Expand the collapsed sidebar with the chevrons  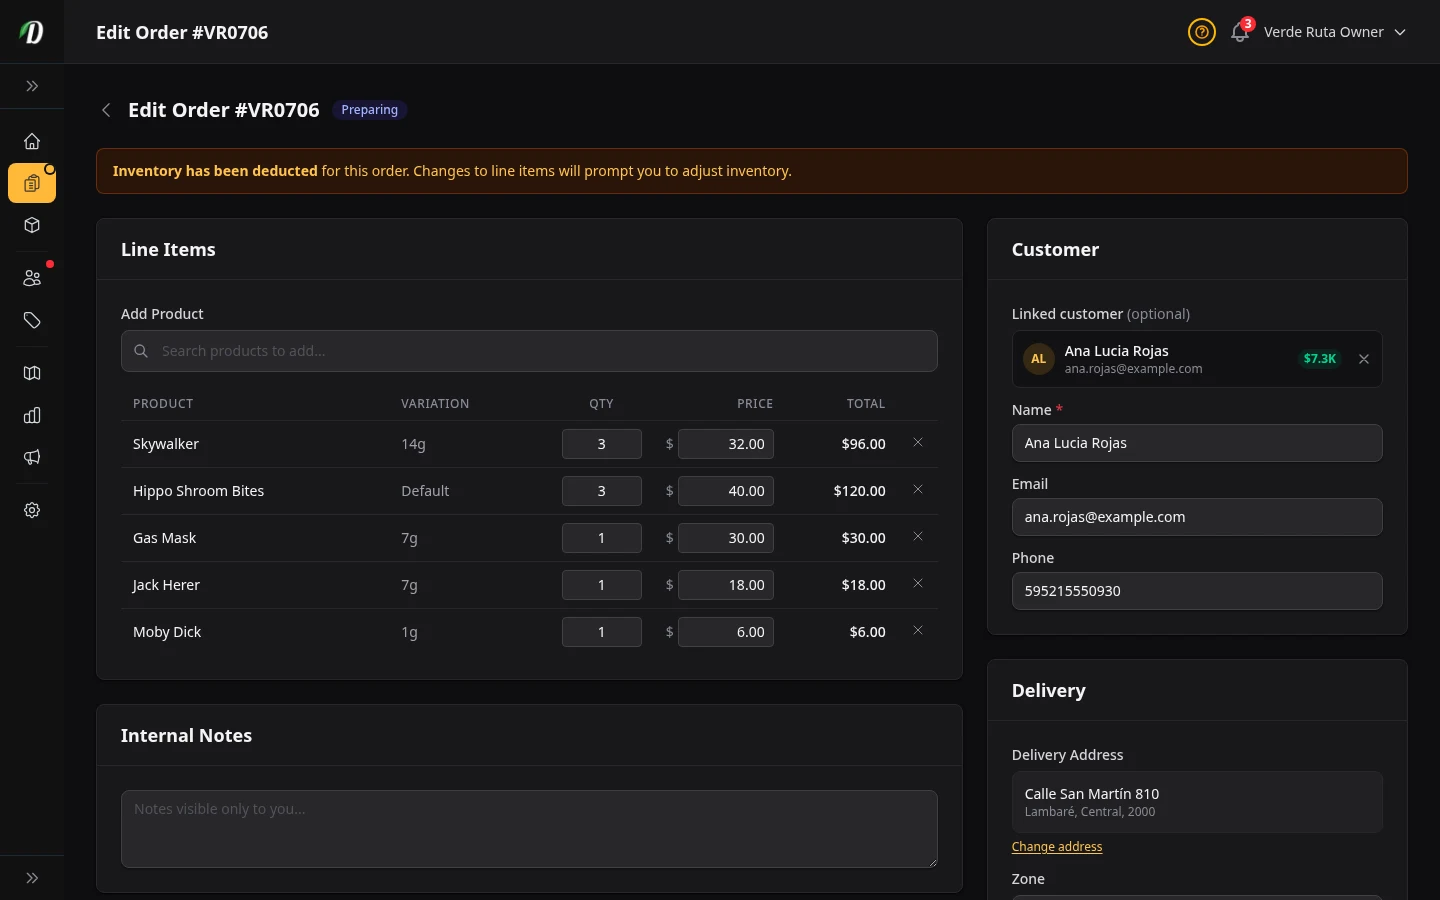(x=32, y=87)
